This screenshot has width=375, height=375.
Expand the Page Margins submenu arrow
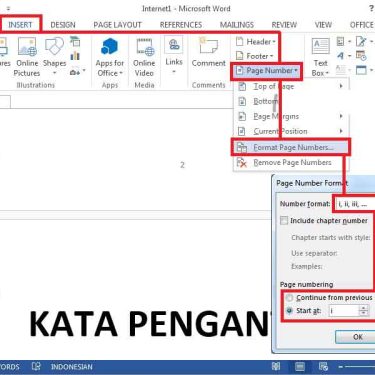341,116
